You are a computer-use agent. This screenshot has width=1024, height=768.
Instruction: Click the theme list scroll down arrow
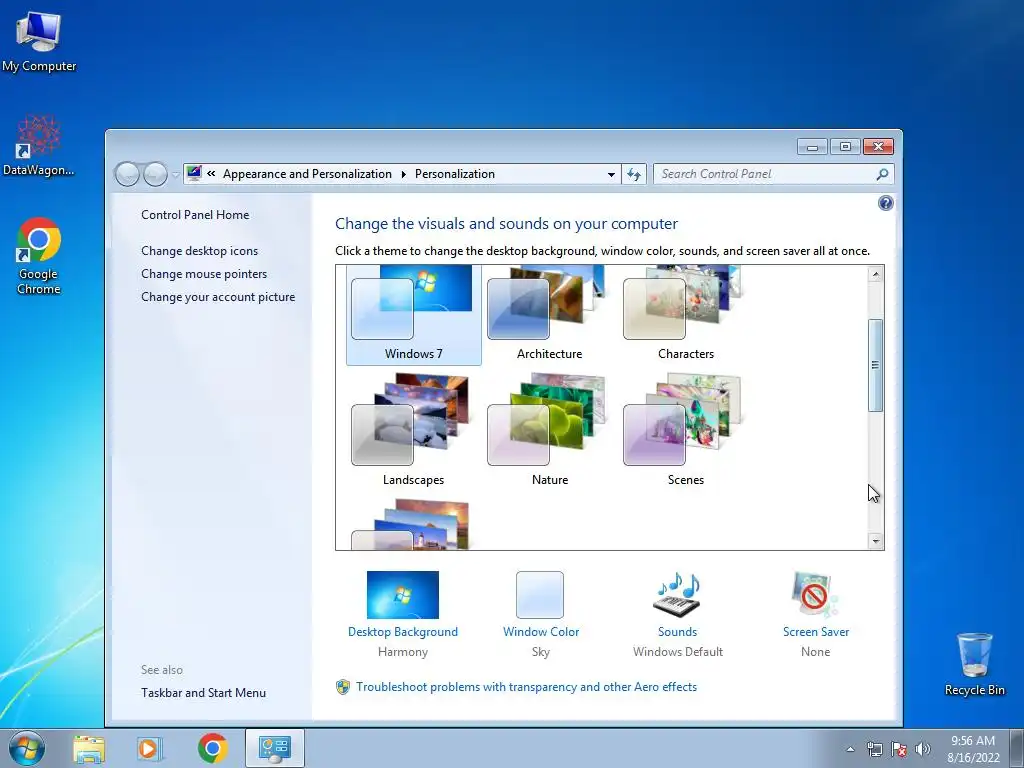point(875,541)
